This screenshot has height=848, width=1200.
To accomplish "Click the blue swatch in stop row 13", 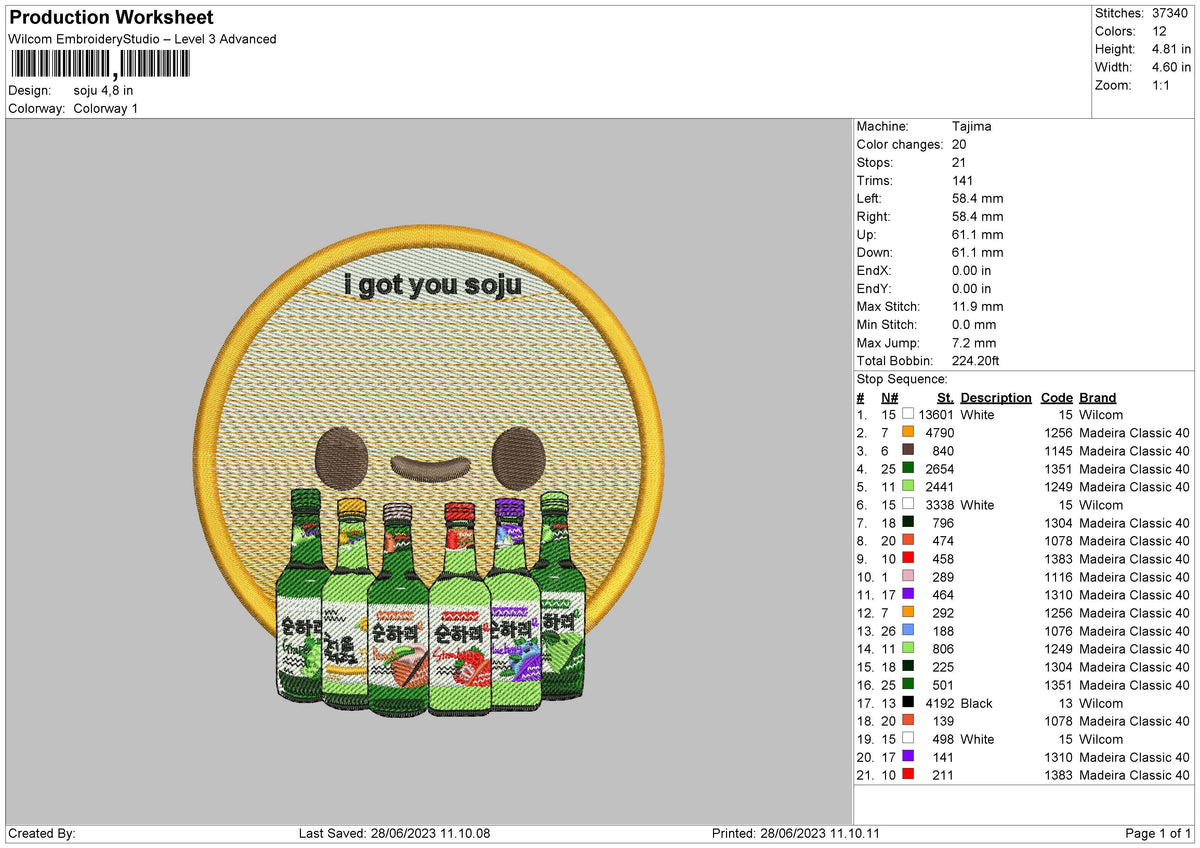I will point(908,630).
